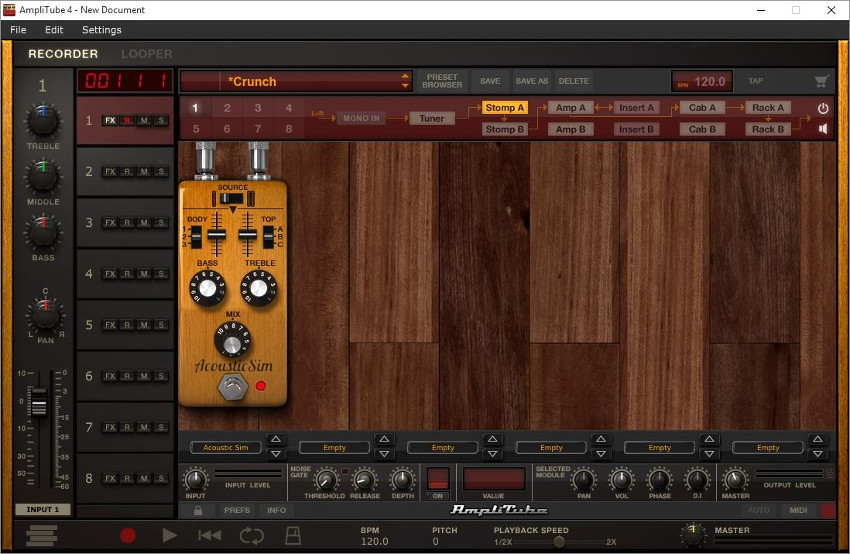850x554 pixels.
Task: Click the record button in transport
Action: [127, 536]
